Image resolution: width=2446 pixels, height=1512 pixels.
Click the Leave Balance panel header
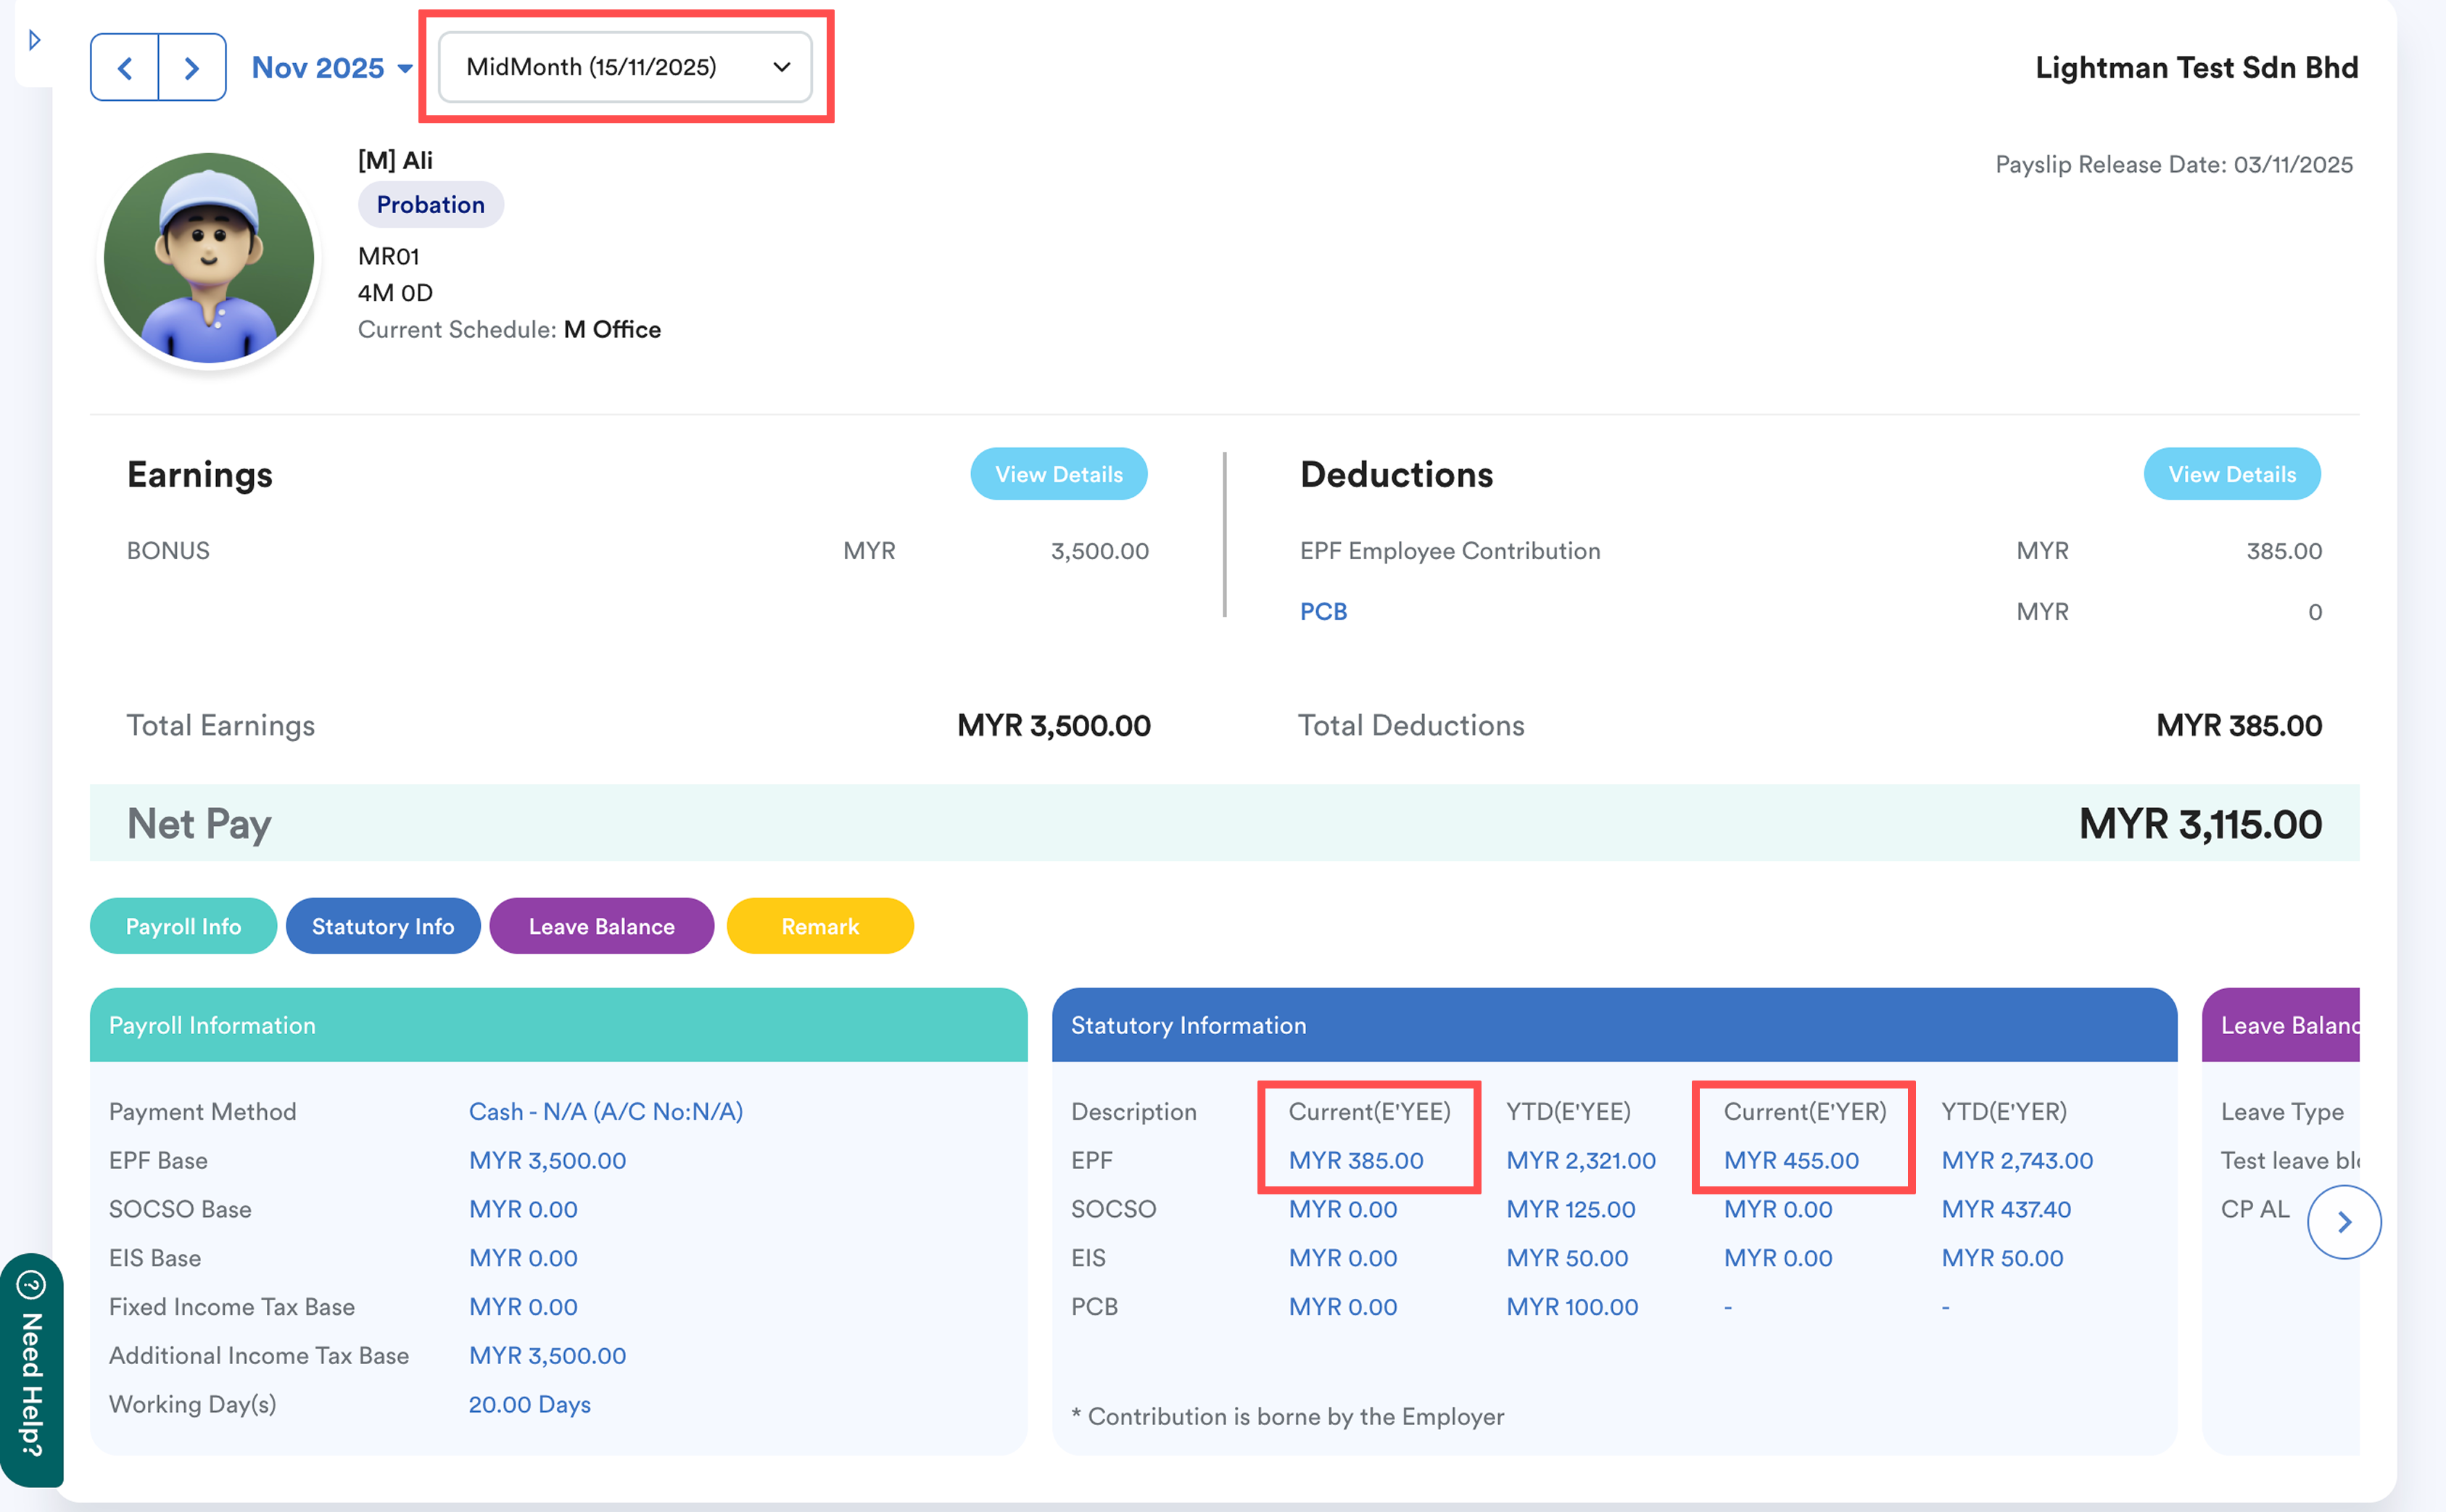tap(2284, 1025)
